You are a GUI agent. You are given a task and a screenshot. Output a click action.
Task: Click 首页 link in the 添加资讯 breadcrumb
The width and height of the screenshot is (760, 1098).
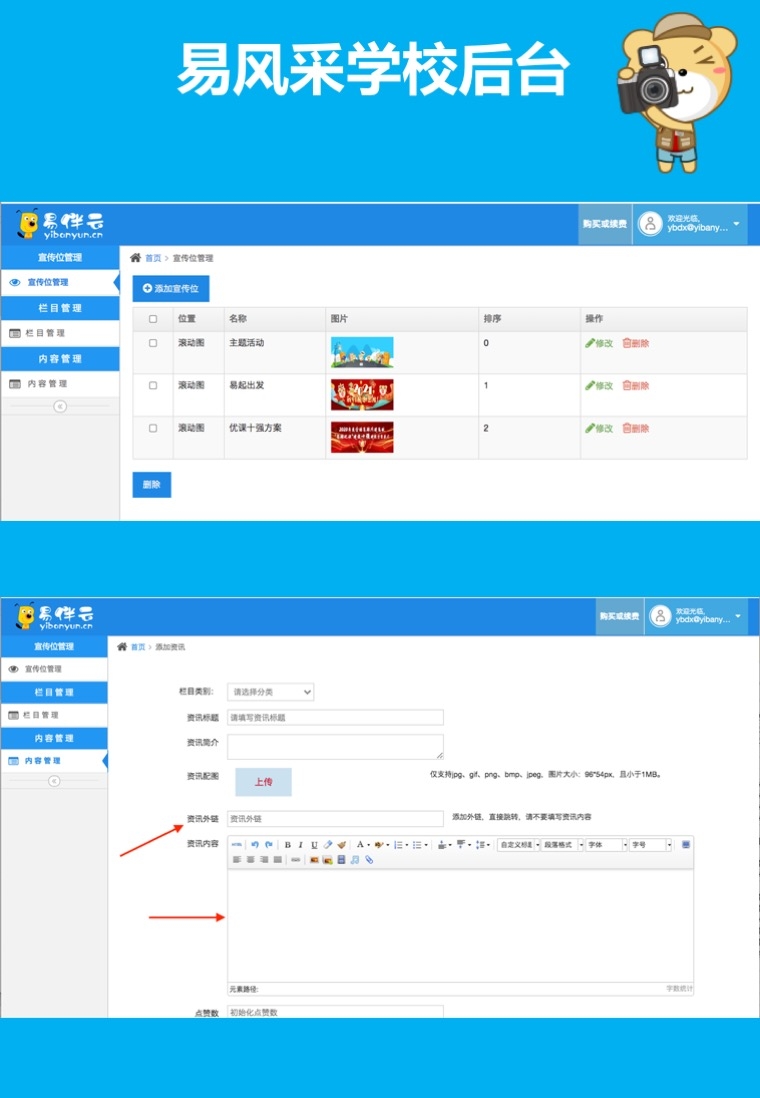coord(138,647)
